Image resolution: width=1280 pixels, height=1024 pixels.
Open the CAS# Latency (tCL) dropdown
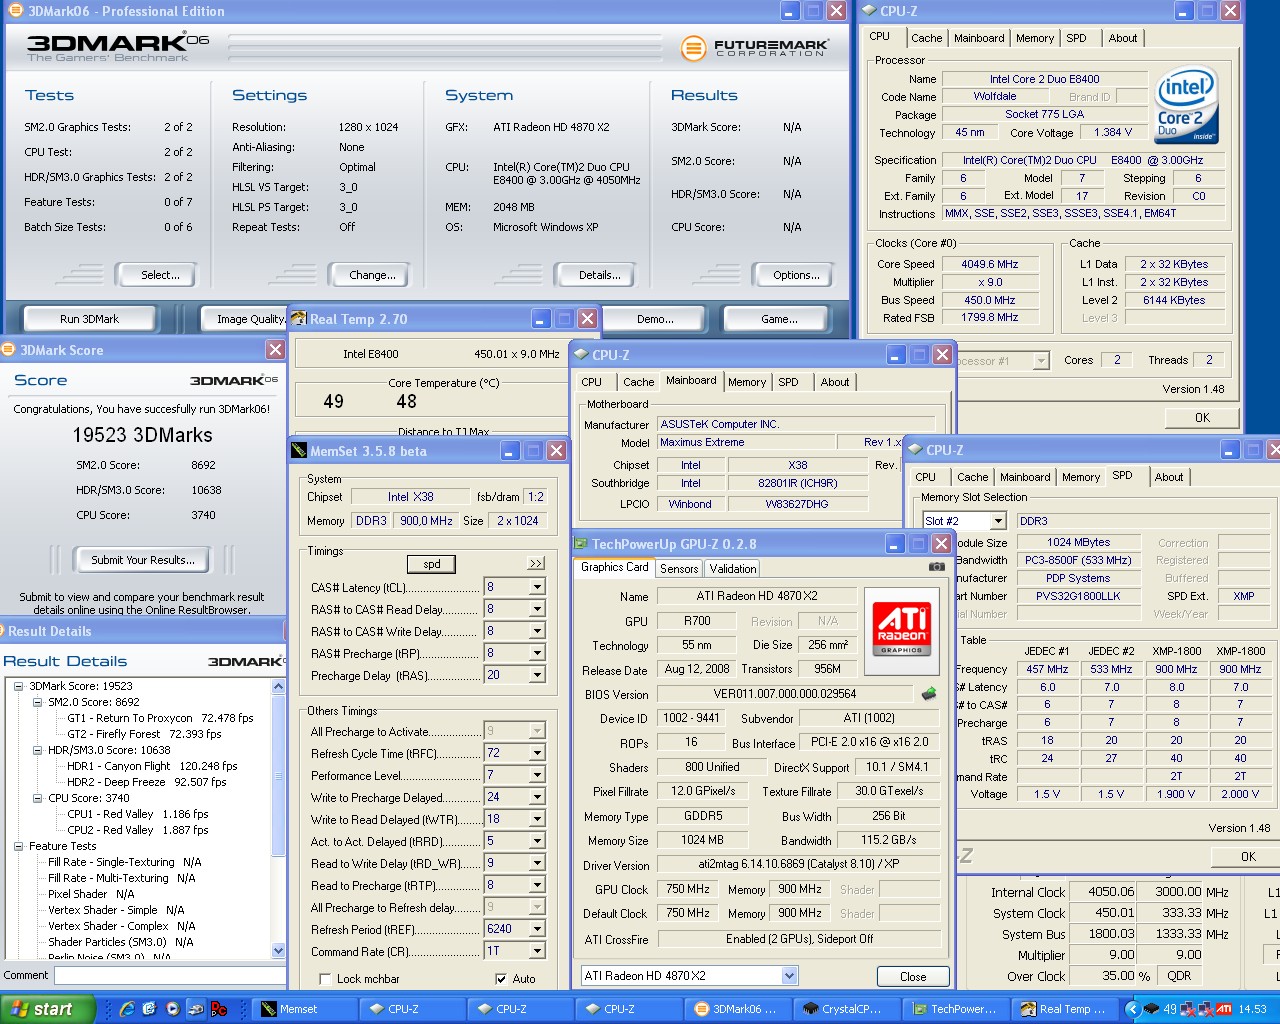[537, 587]
